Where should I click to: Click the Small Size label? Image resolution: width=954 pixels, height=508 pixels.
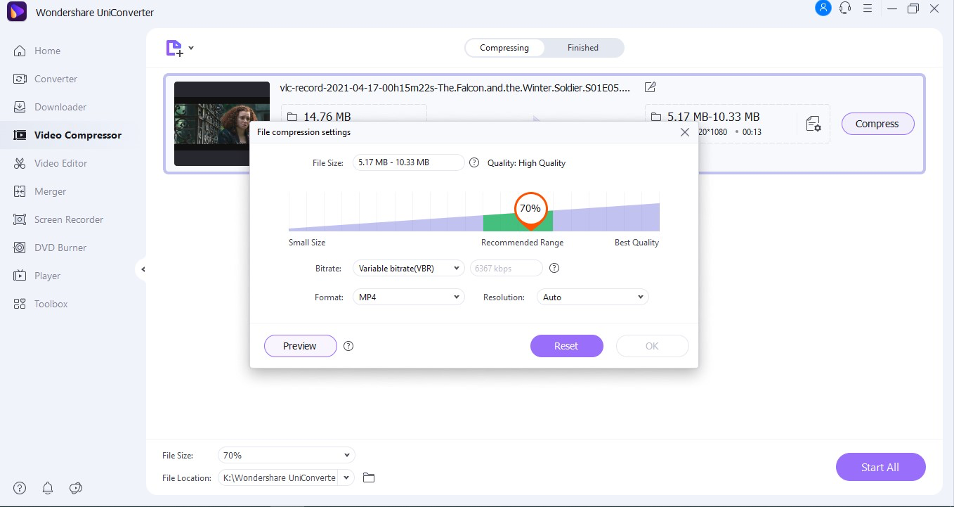(307, 242)
